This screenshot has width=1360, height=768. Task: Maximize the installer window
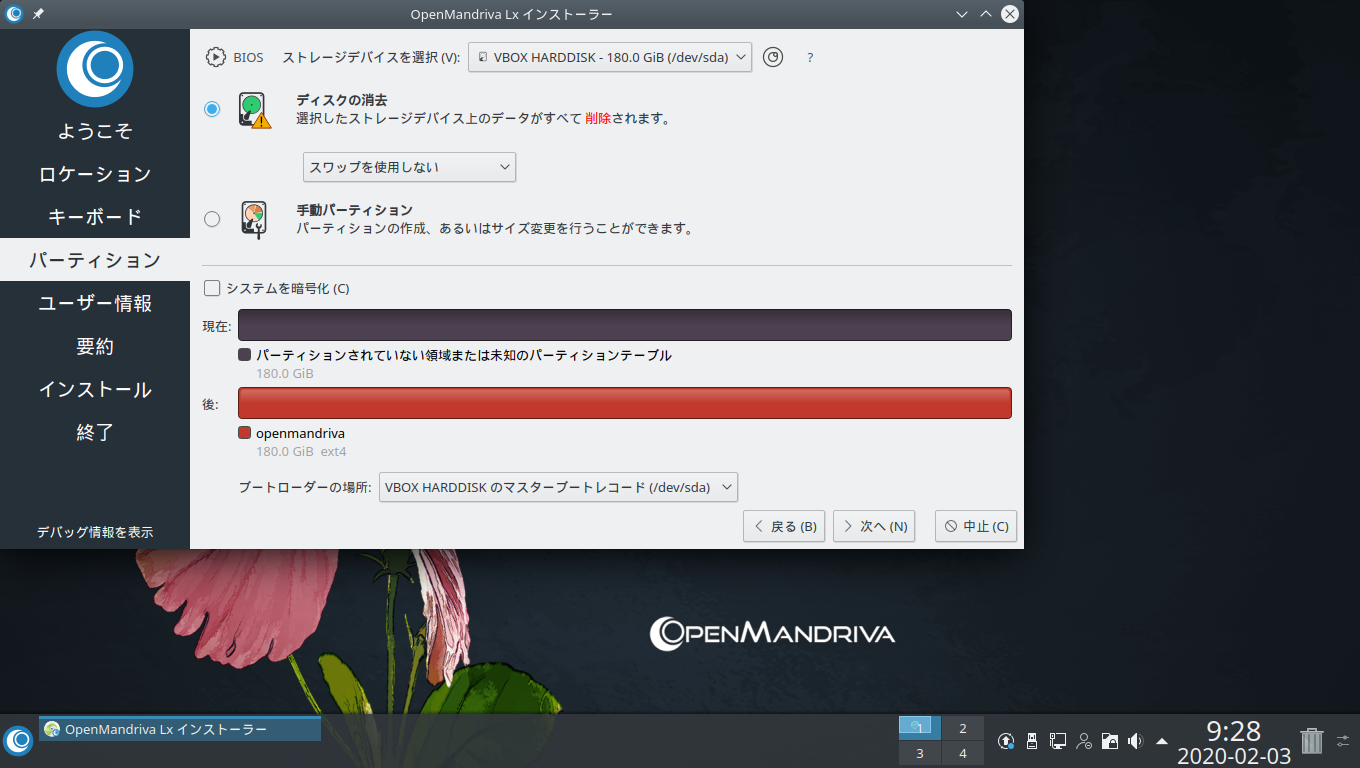coord(986,14)
